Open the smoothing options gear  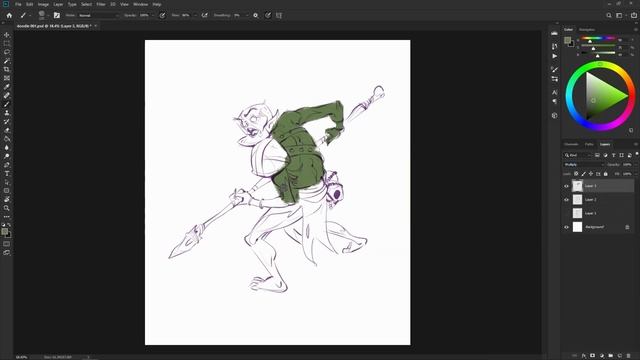pyautogui.click(x=256, y=16)
